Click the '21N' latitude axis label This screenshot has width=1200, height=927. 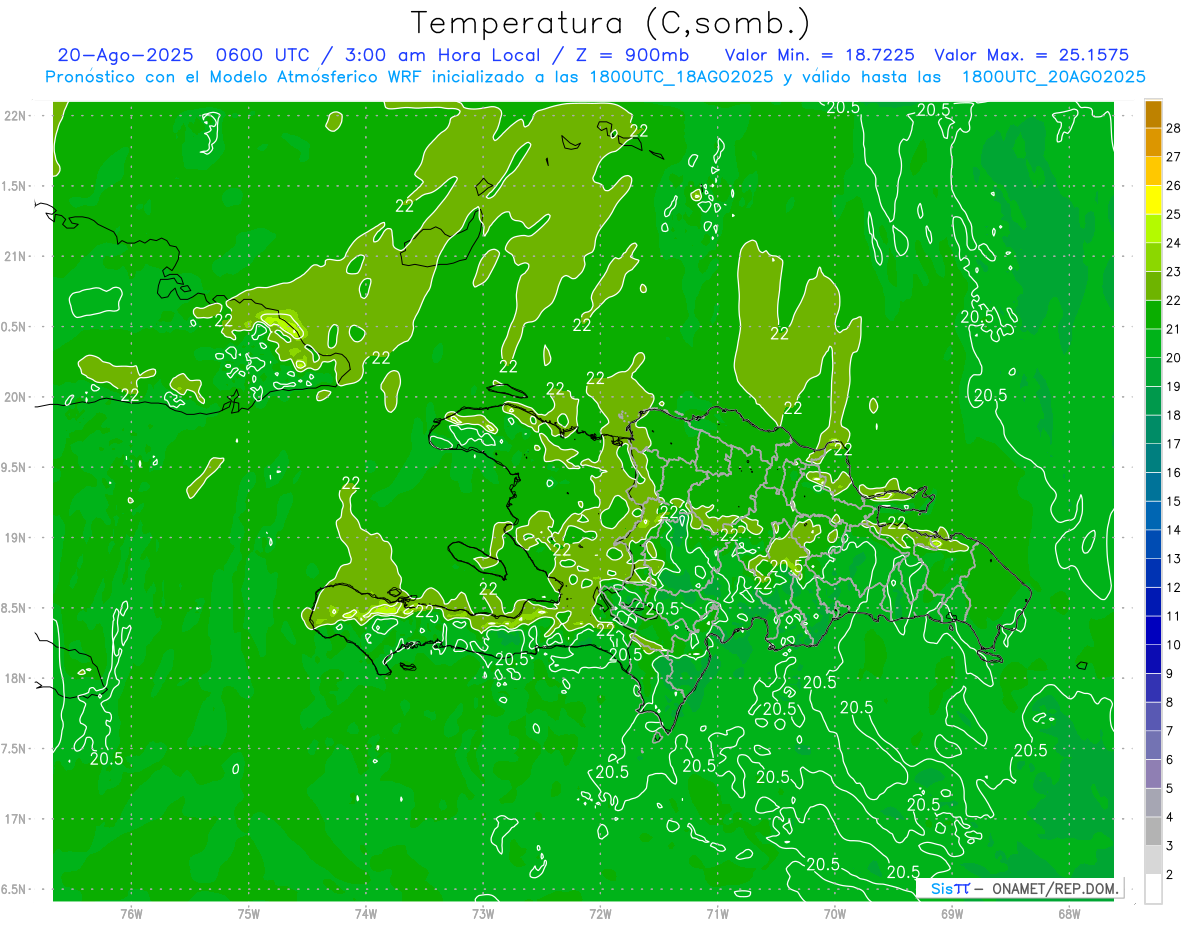(16, 256)
